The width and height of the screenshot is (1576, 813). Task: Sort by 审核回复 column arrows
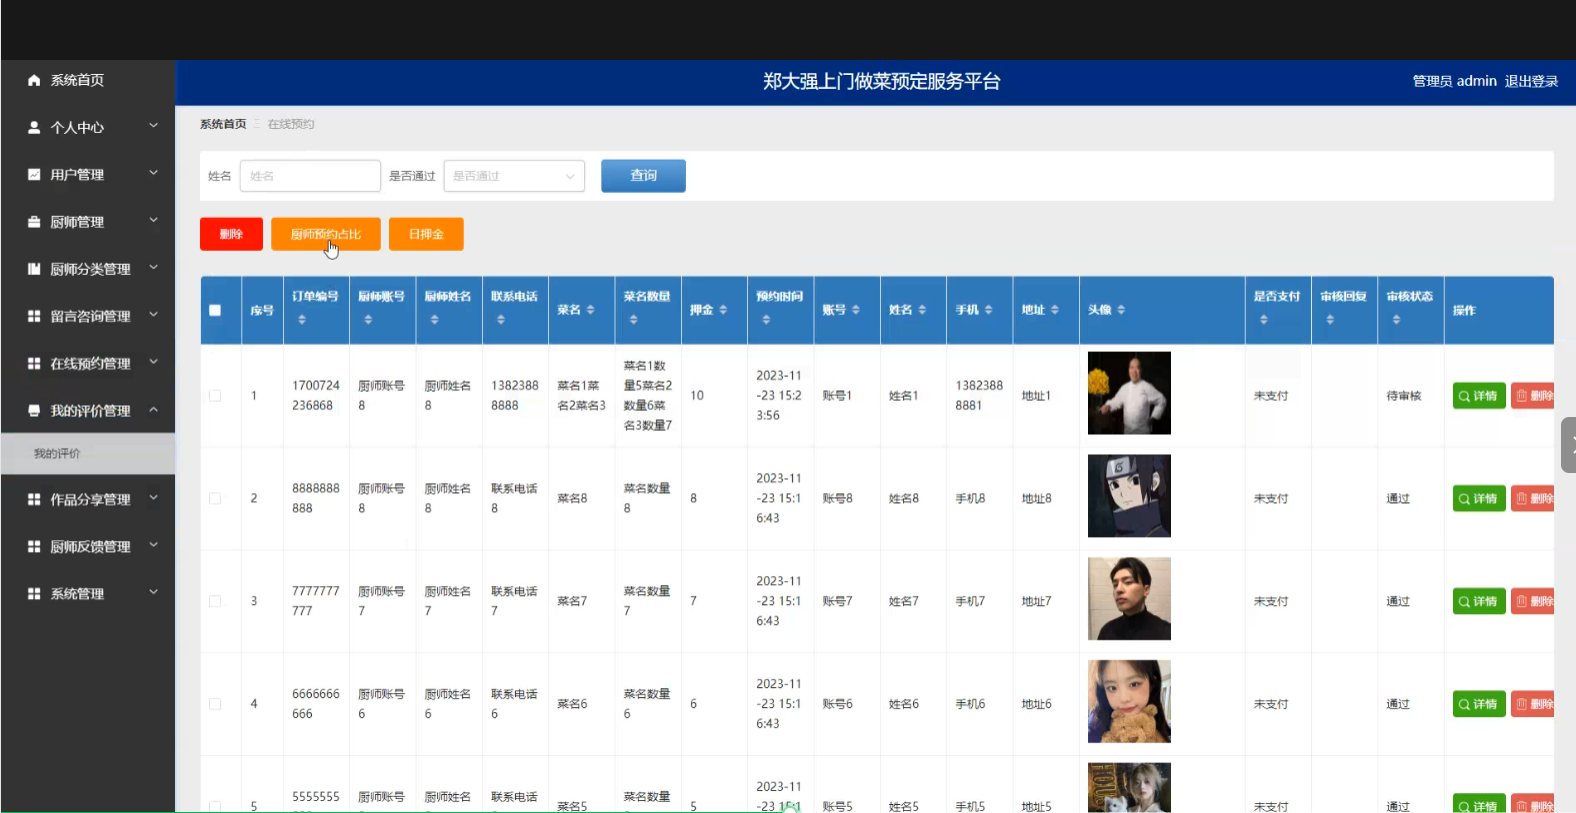pyautogui.click(x=1330, y=319)
